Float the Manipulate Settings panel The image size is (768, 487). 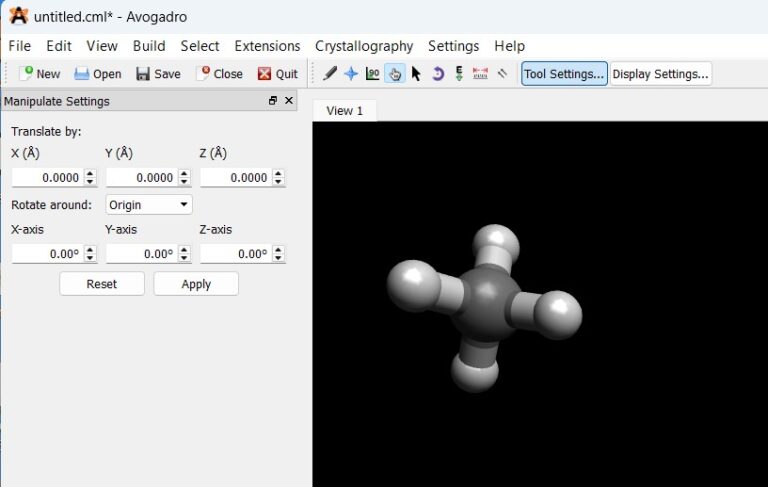[x=273, y=100]
